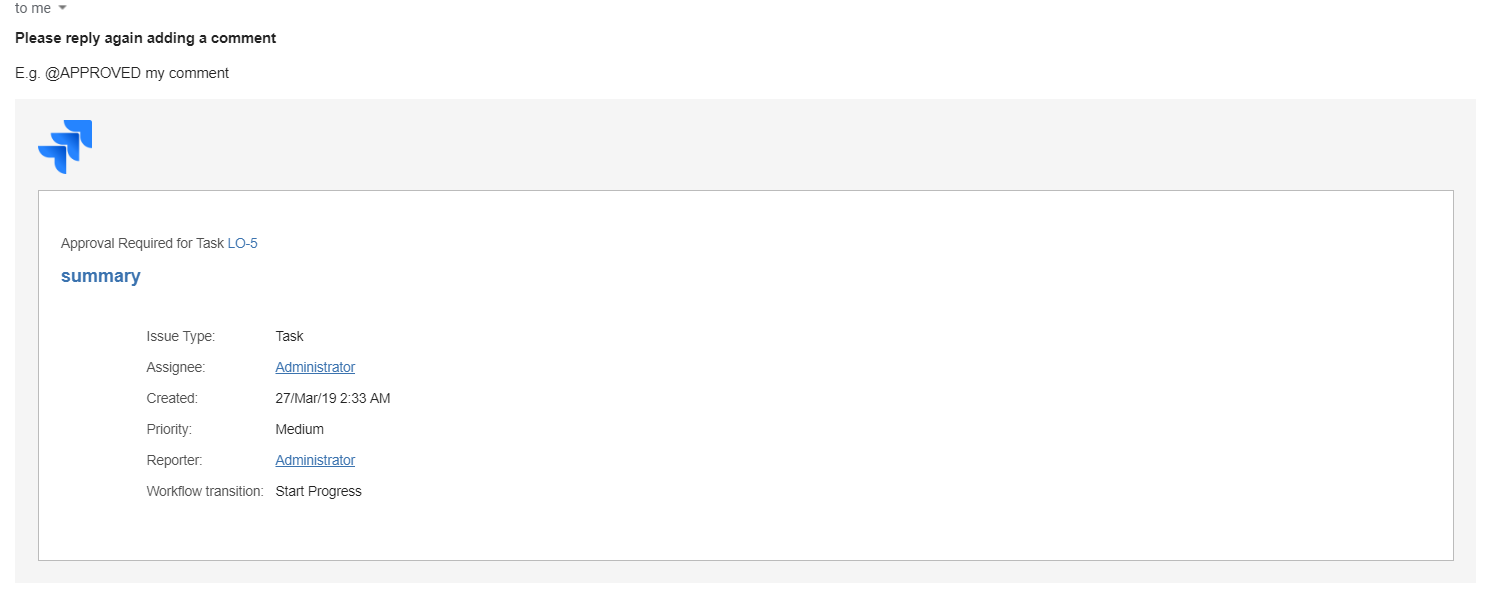Click the "Priority:" field label

[x=169, y=429]
